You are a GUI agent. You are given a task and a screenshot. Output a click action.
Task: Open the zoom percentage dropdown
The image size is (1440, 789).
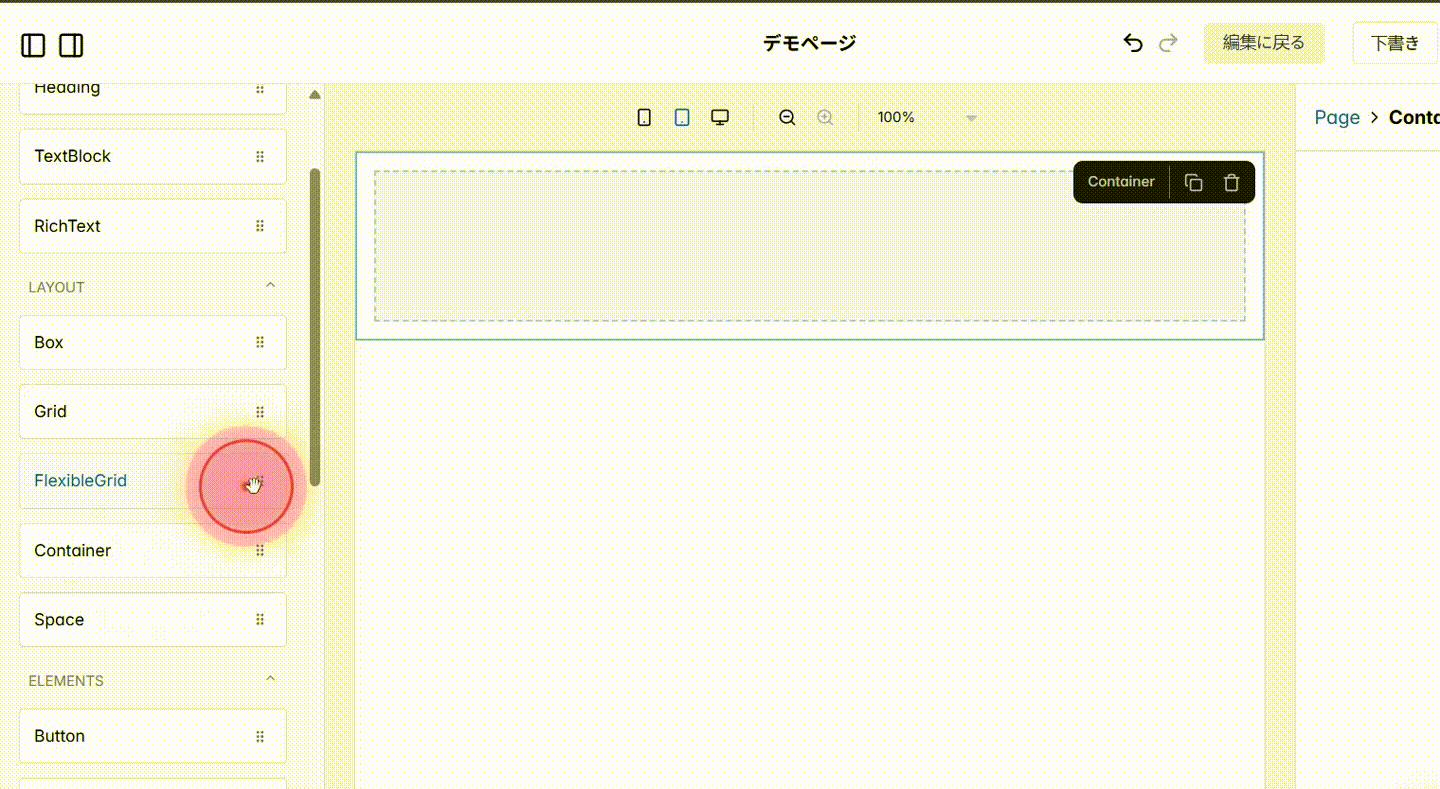tap(970, 117)
